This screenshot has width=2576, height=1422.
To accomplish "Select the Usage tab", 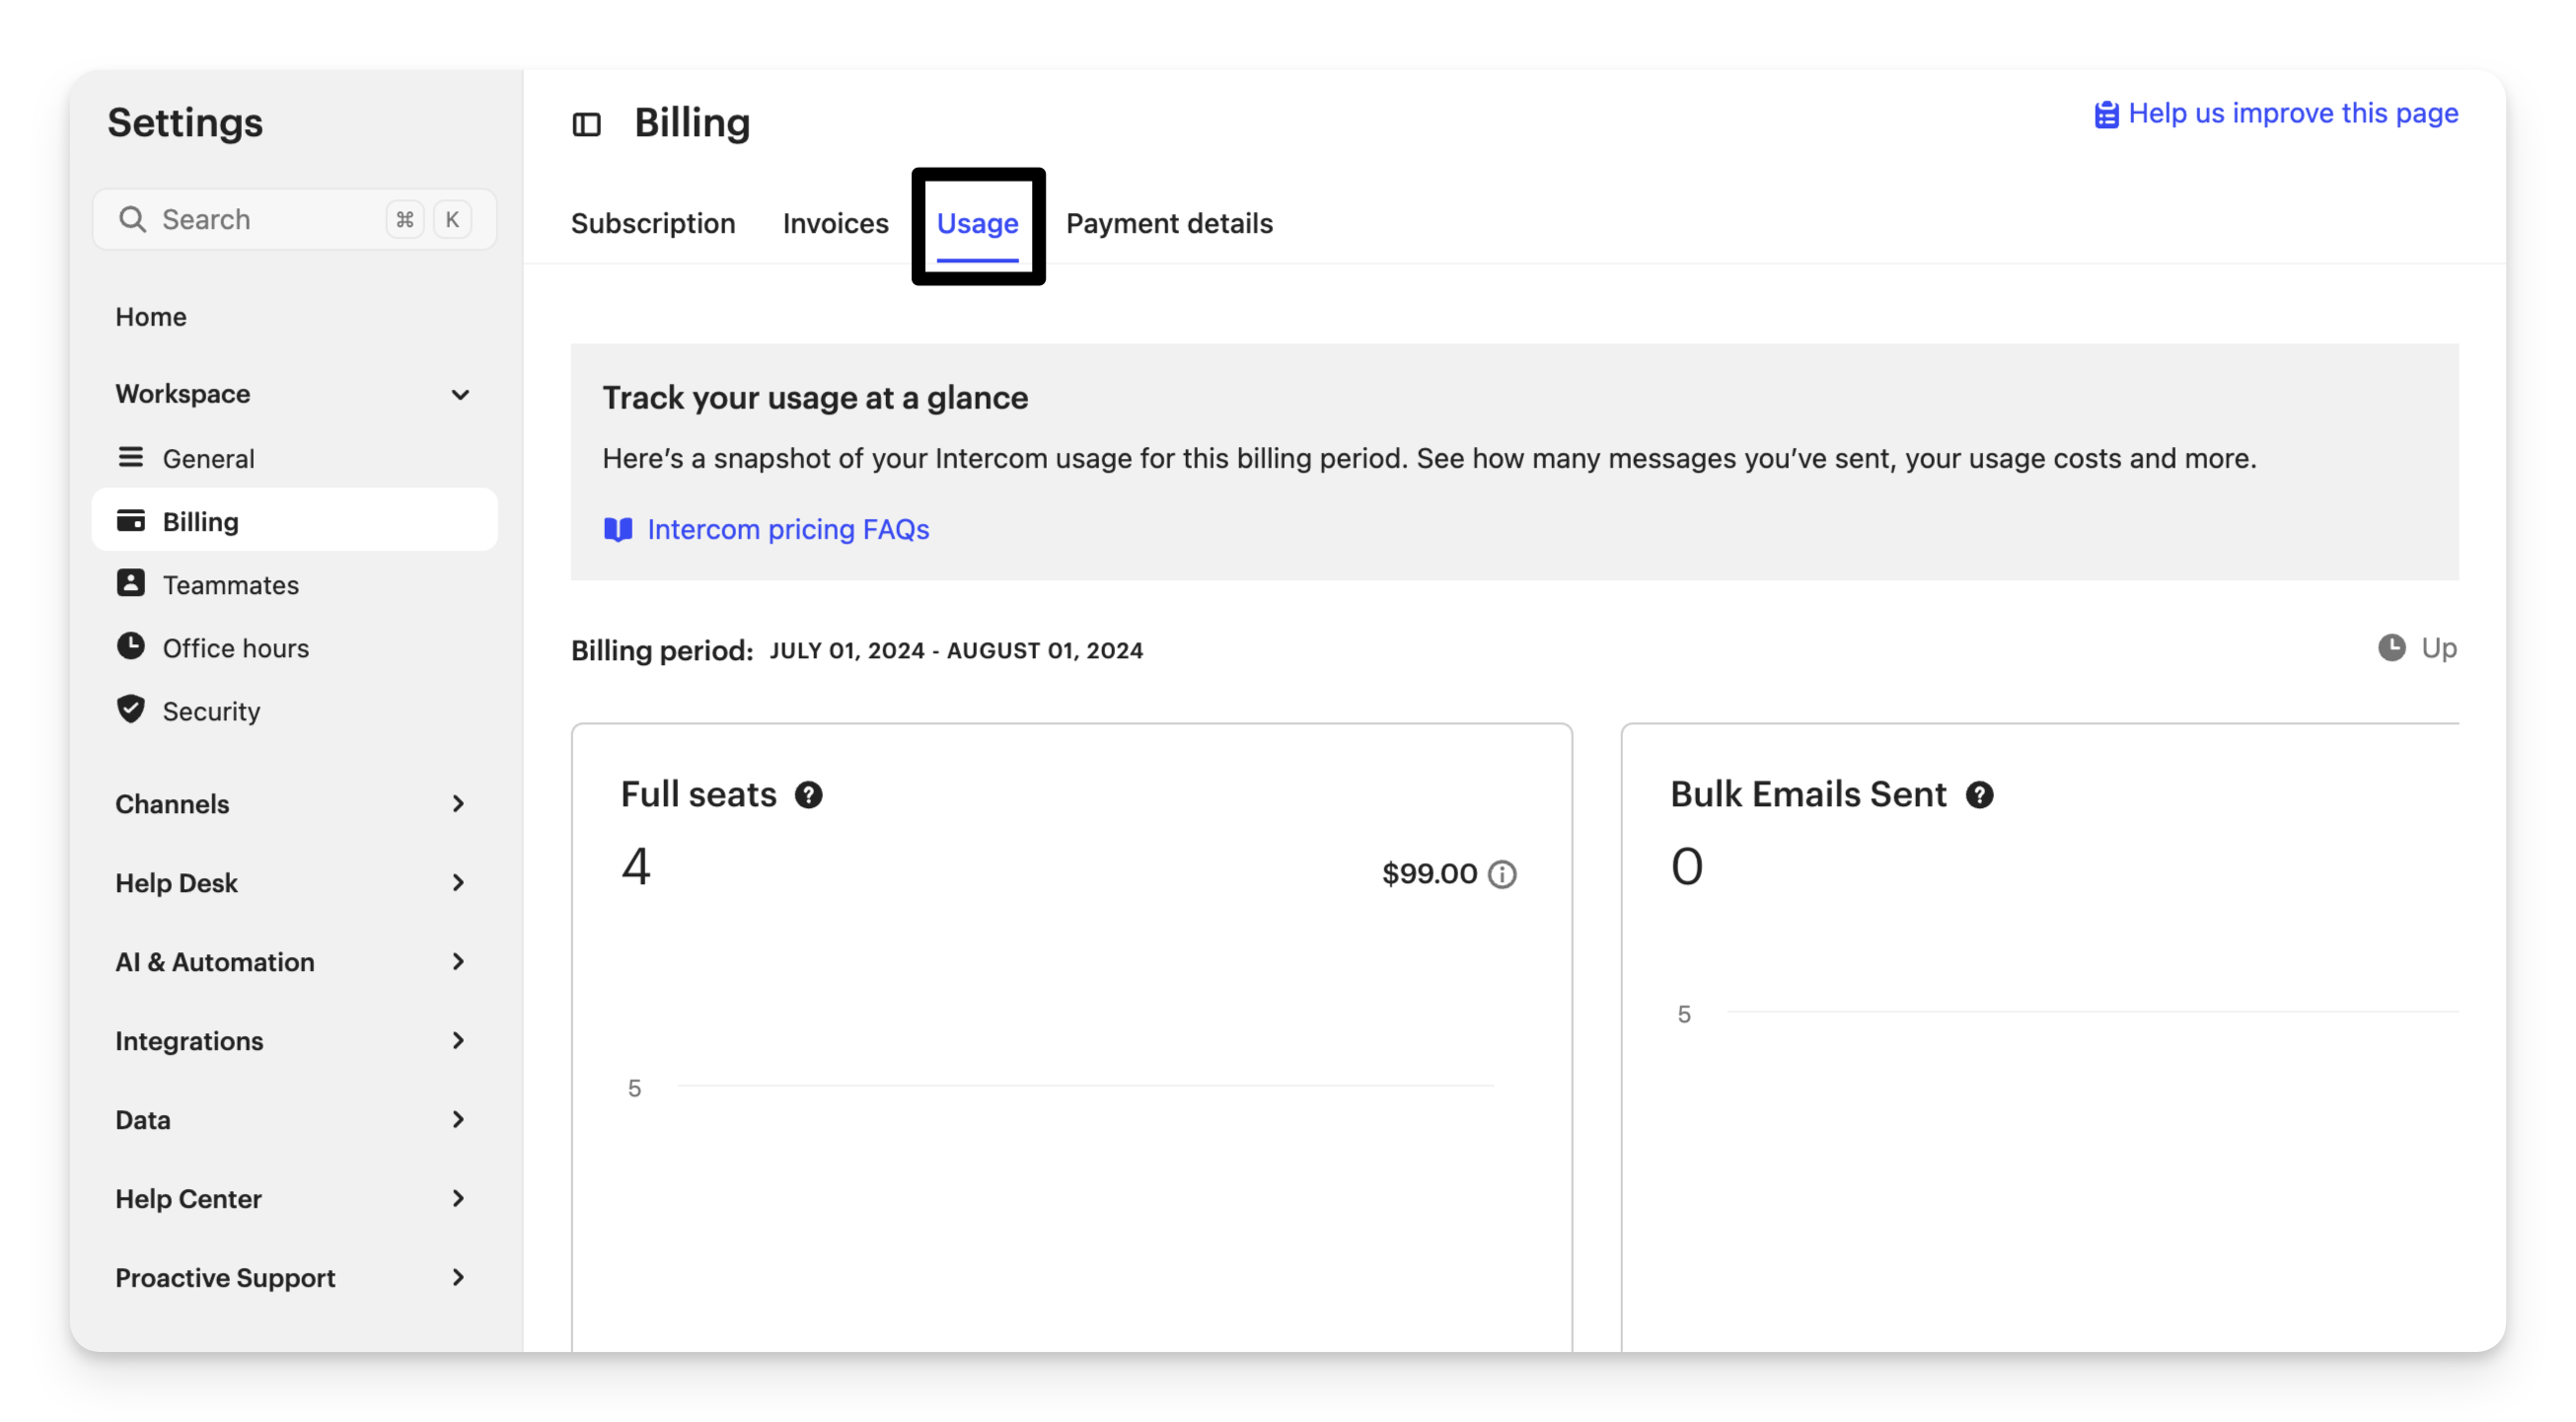I will coord(977,224).
